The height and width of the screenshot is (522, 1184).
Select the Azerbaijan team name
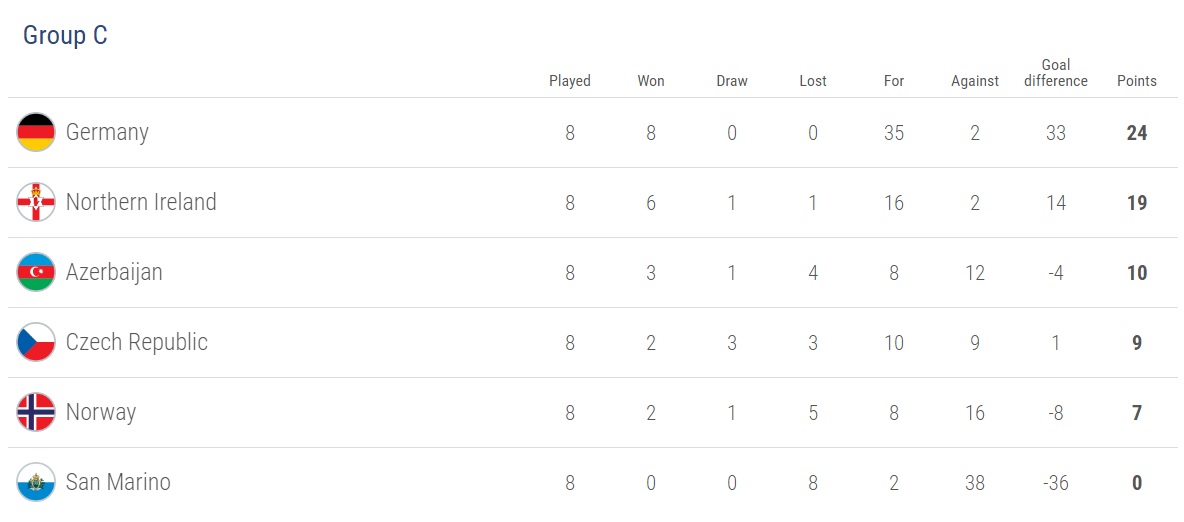pyautogui.click(x=114, y=272)
